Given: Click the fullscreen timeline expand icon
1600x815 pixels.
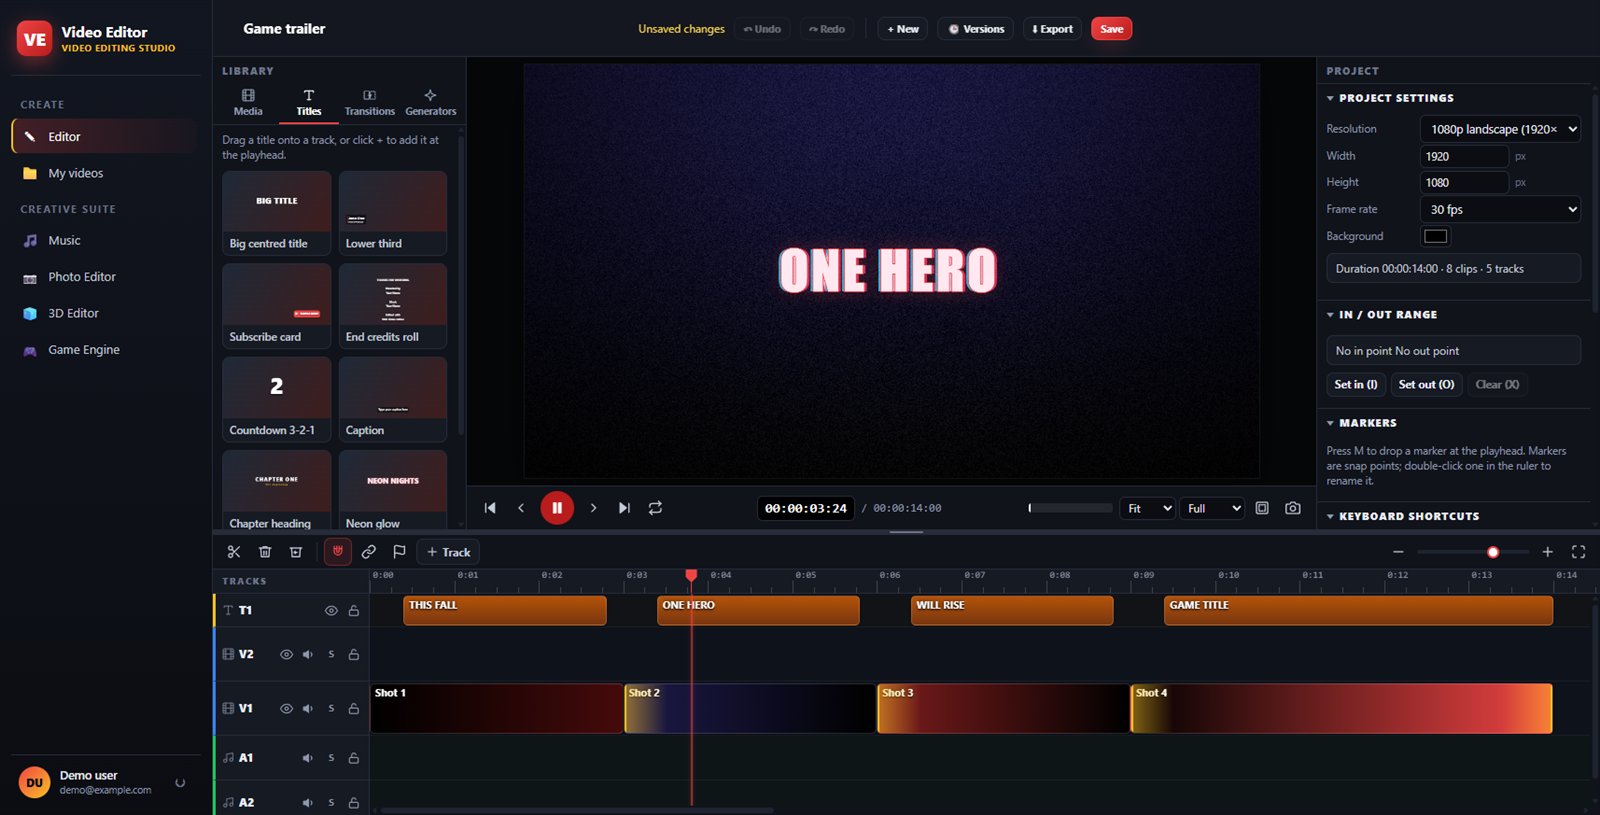Looking at the screenshot, I should [1578, 552].
